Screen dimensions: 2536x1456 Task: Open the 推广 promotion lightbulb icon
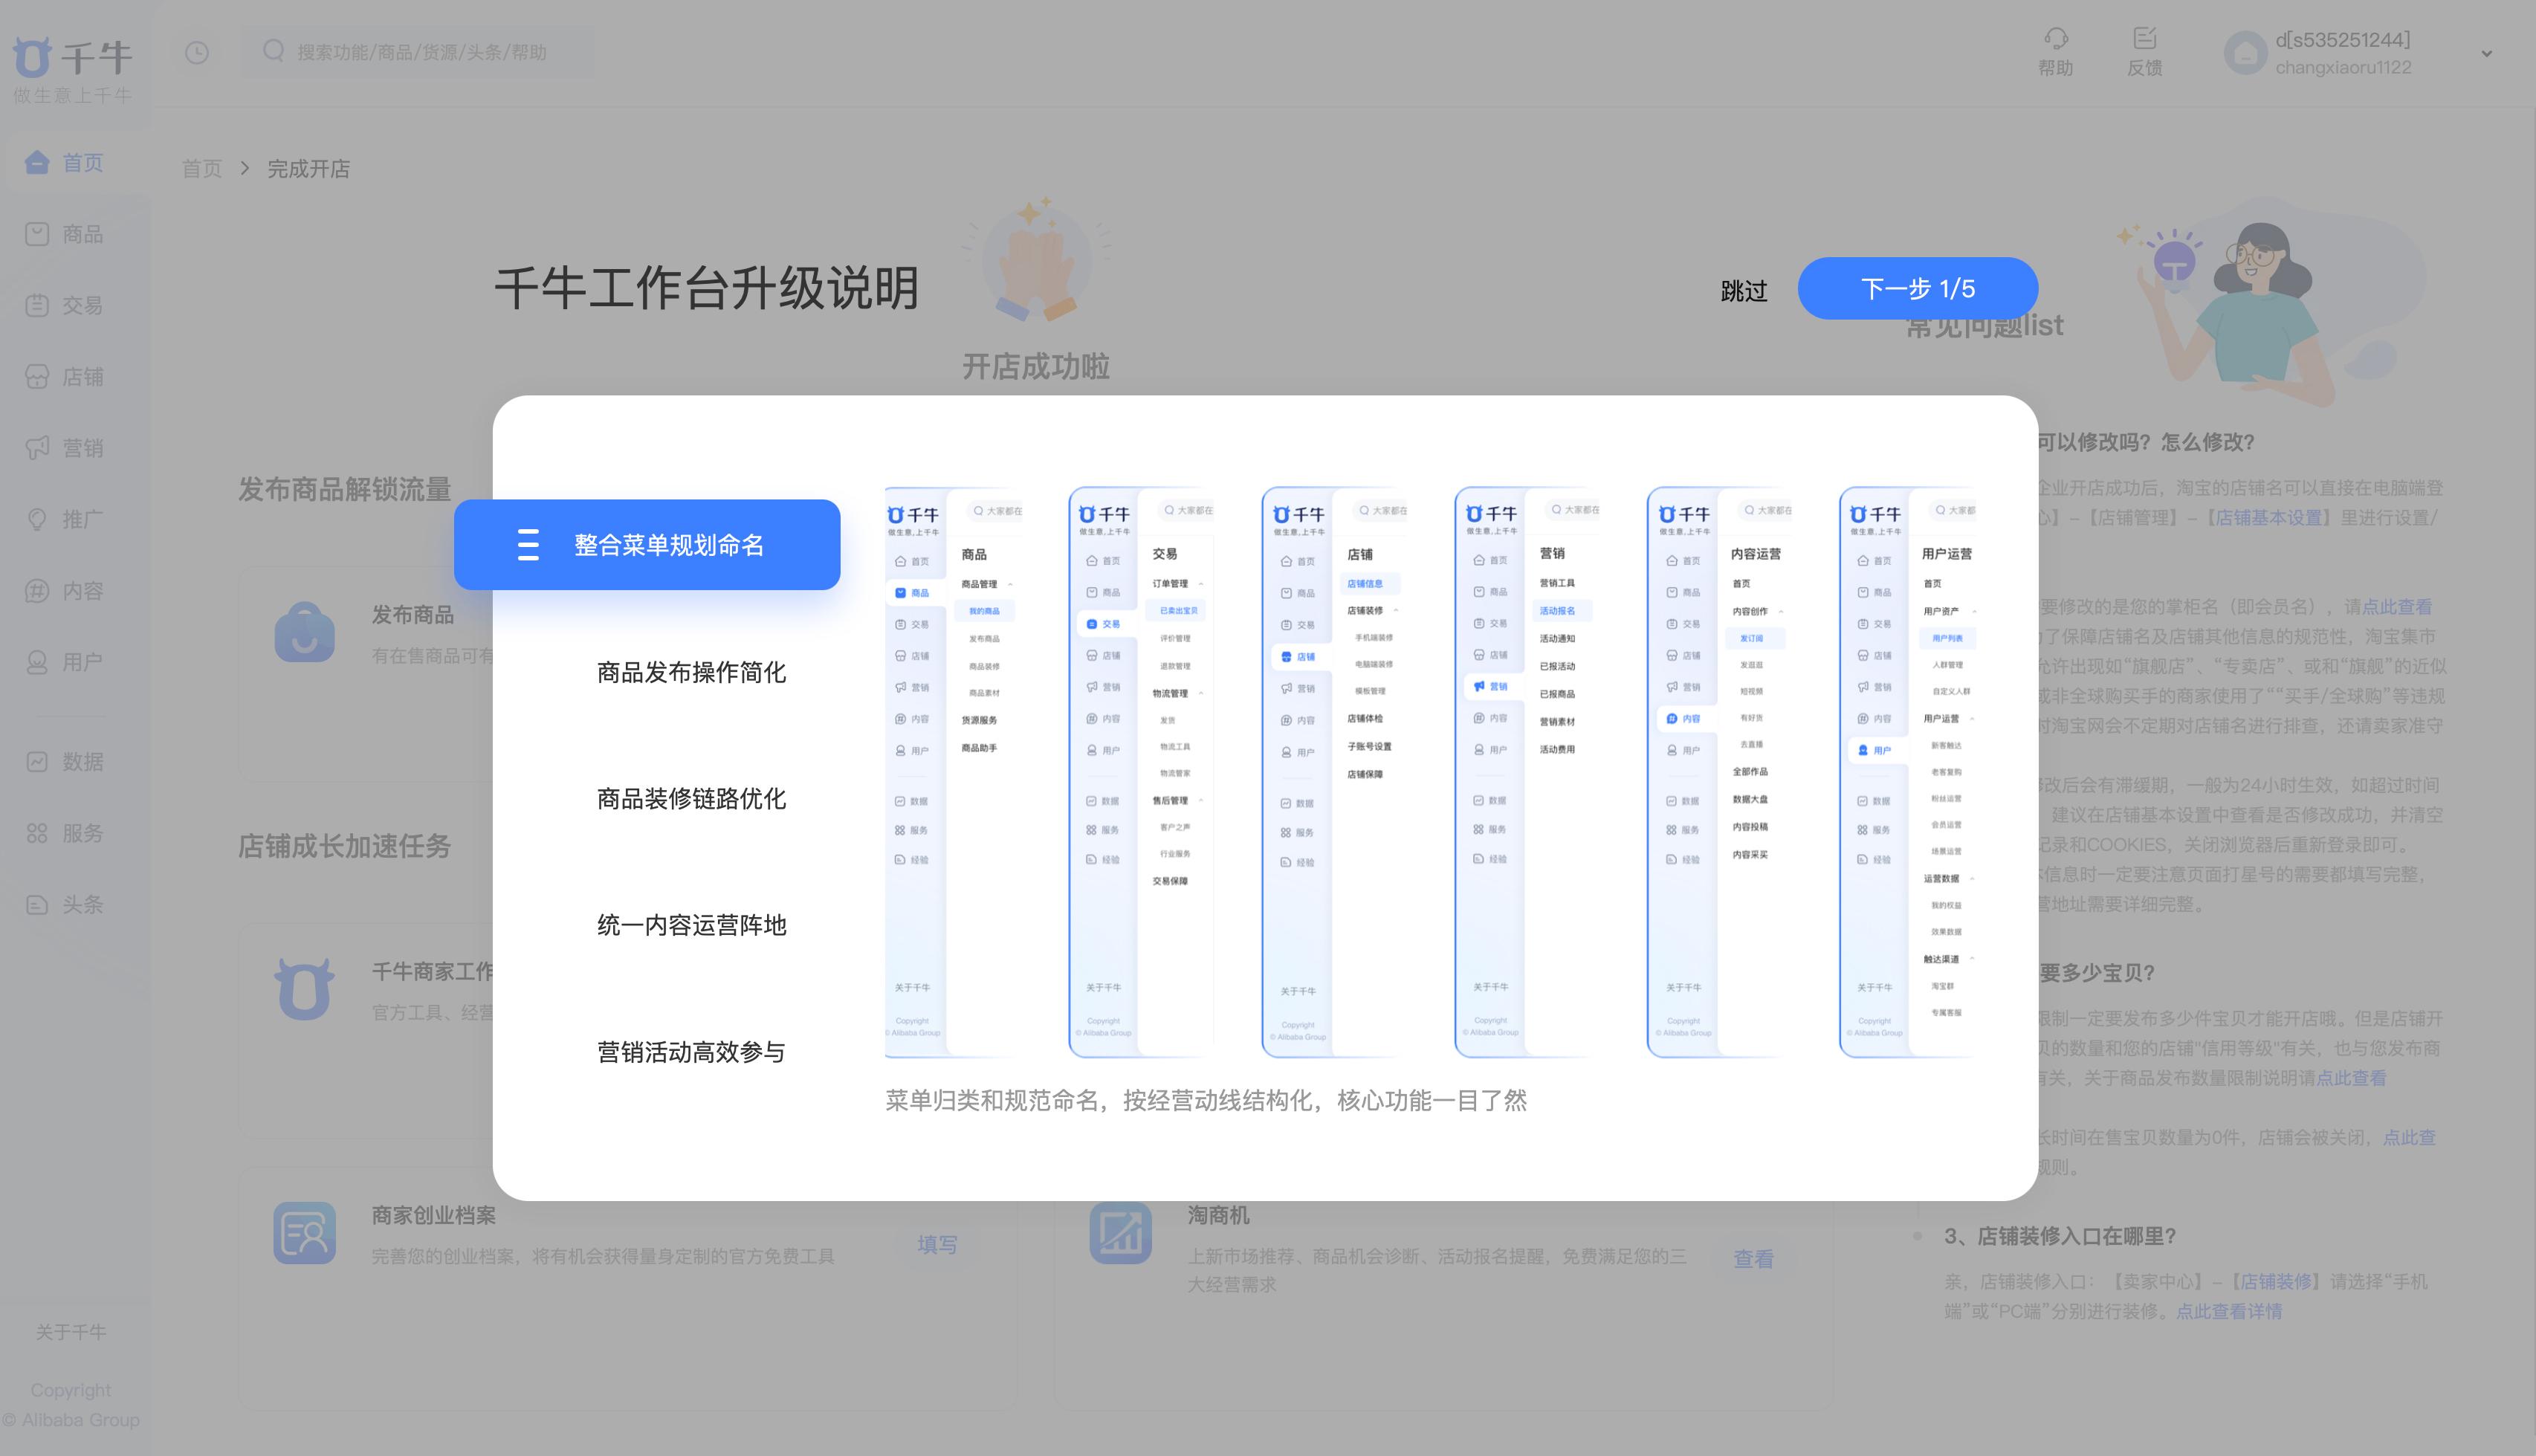(37, 519)
